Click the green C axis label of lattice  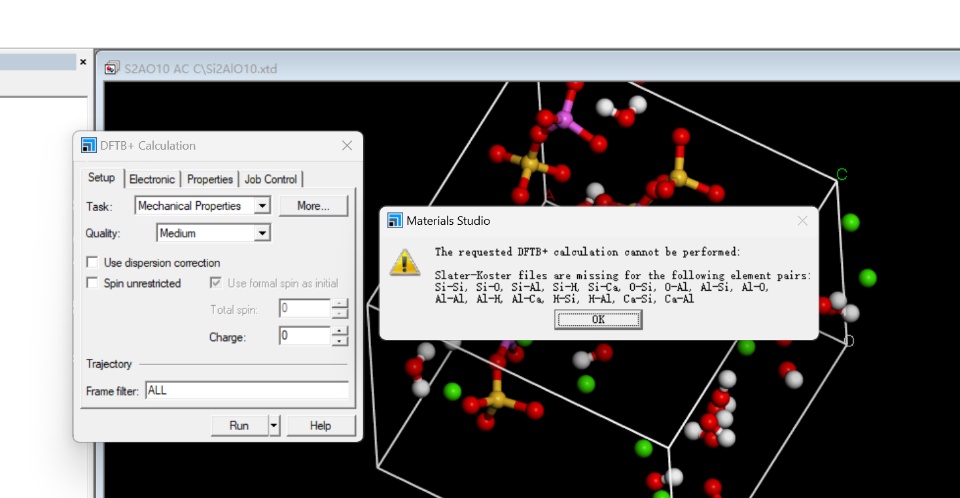[x=842, y=175]
